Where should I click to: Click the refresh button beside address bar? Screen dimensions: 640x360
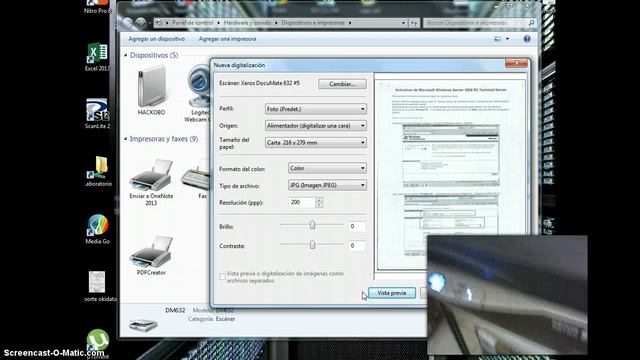tap(414, 23)
